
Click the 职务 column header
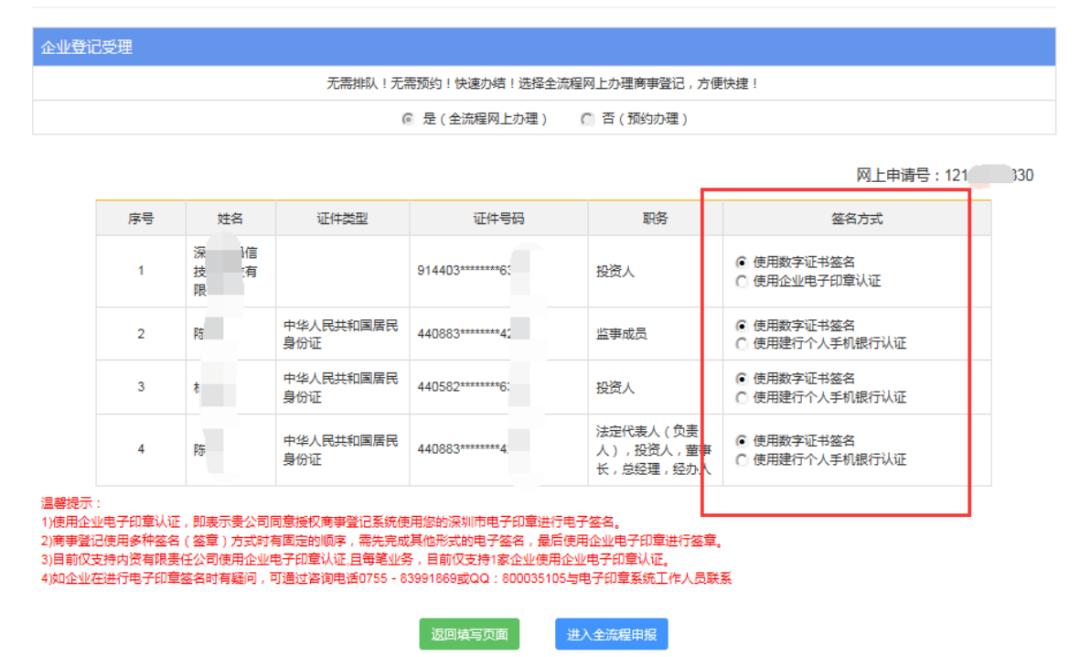click(654, 219)
